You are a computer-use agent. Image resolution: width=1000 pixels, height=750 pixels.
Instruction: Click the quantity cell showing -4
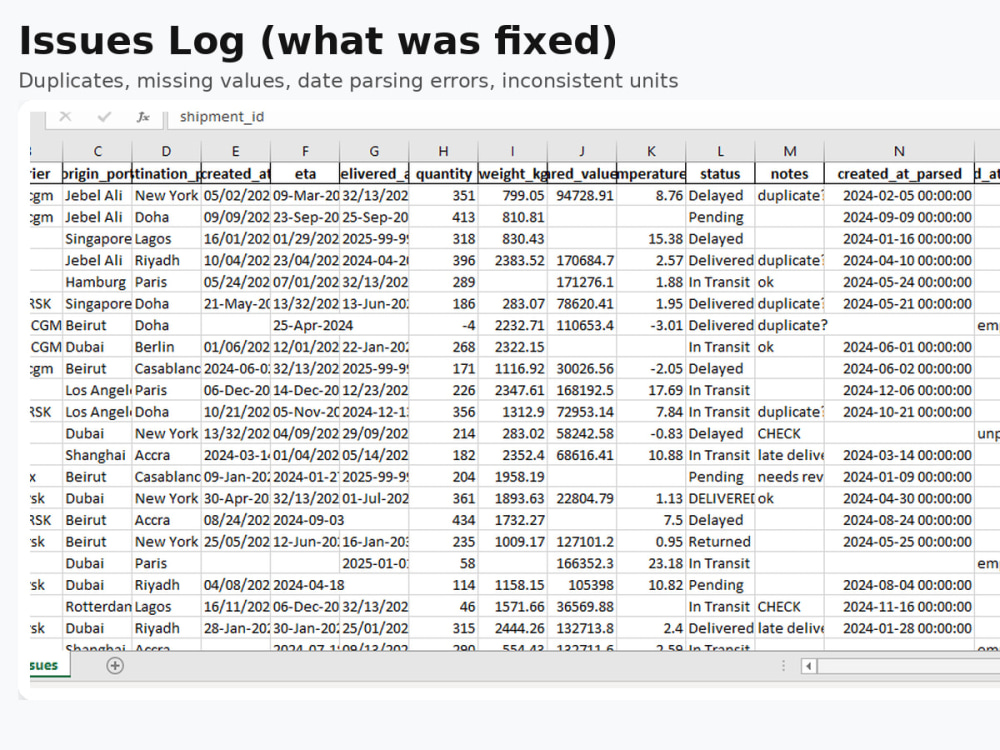tap(443, 325)
